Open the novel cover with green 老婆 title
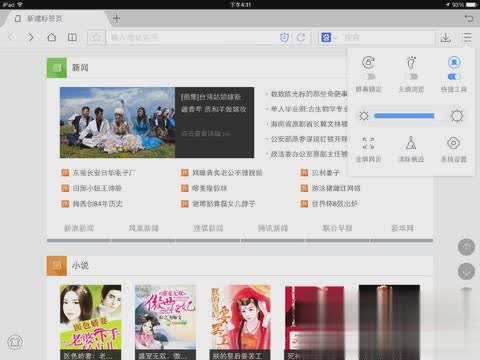The height and width of the screenshot is (360, 480). pyautogui.click(x=91, y=322)
